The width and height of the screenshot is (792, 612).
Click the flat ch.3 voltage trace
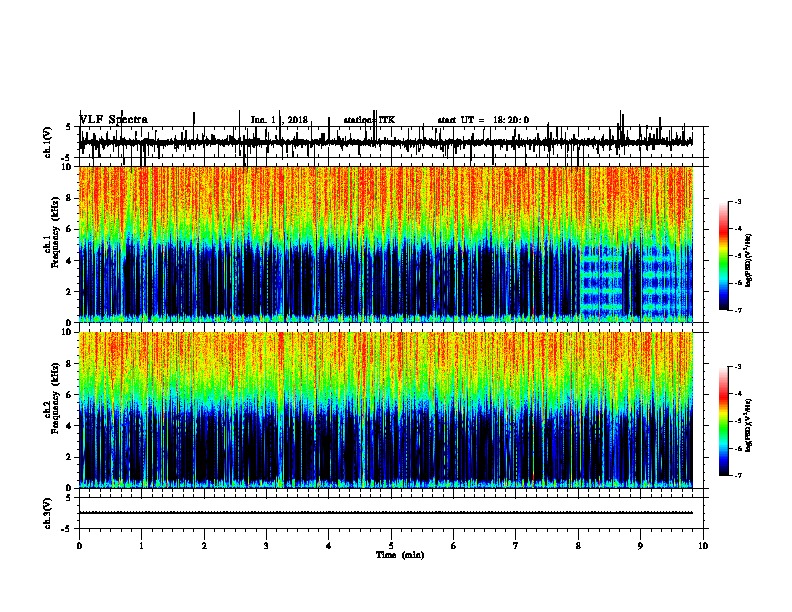pyautogui.click(x=386, y=513)
